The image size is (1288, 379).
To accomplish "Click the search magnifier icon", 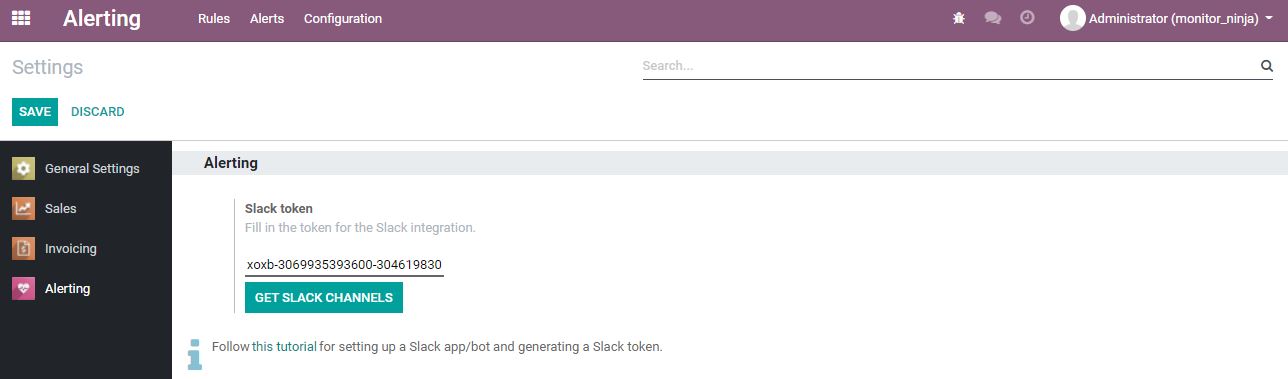I will (x=1266, y=66).
